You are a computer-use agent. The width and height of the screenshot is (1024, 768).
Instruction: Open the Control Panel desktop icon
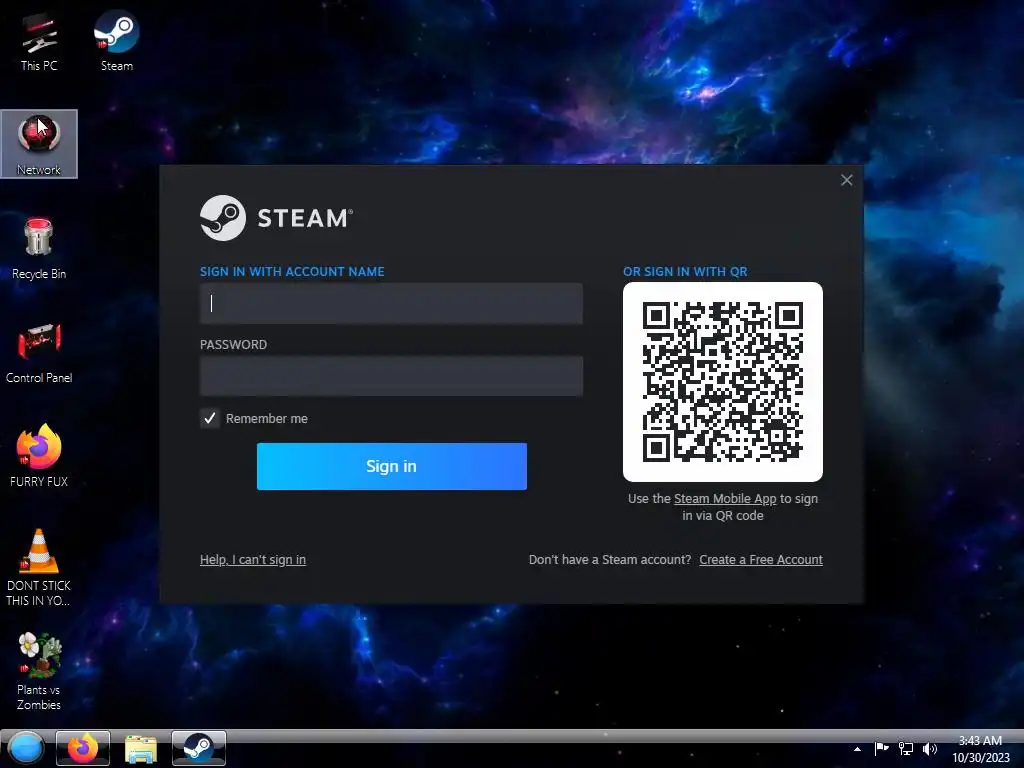coord(39,353)
